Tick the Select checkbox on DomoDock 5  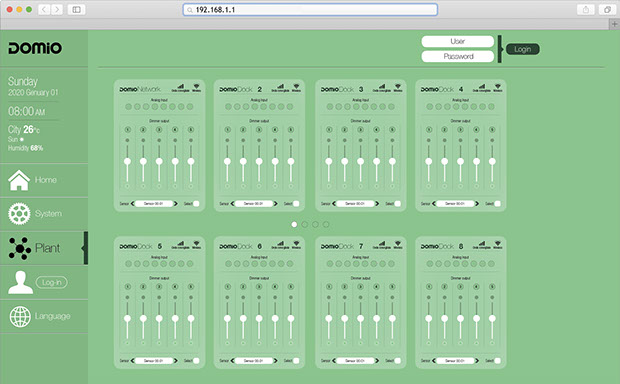pos(196,361)
